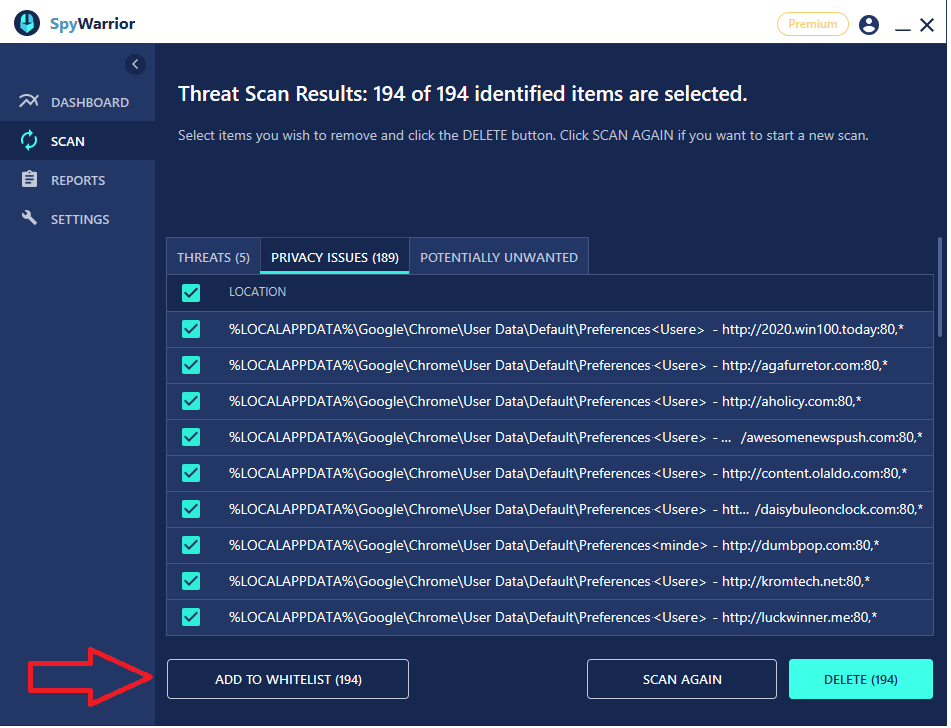
Task: Click the DELETE (194) button
Action: (x=861, y=679)
